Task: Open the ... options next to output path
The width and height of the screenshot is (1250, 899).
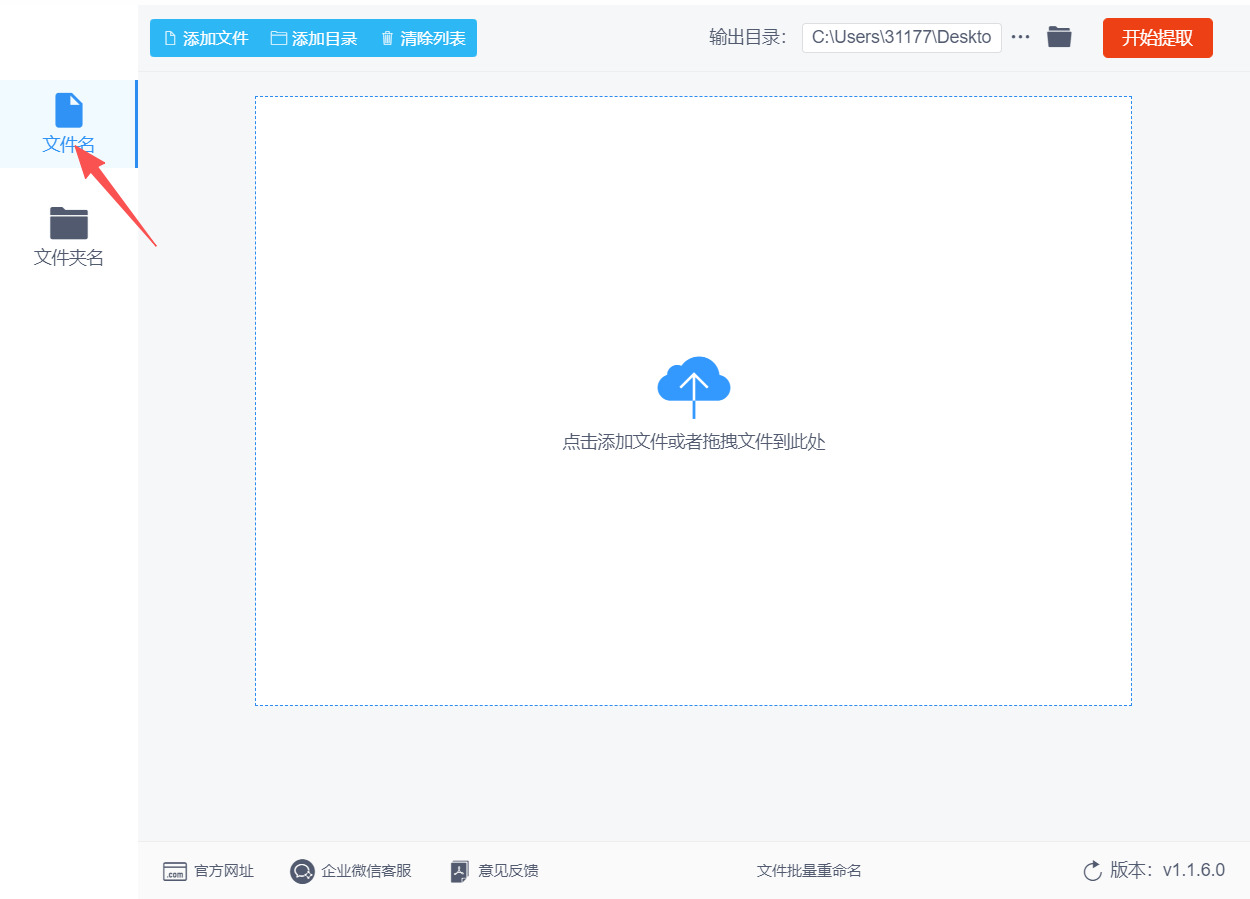Action: [1020, 37]
